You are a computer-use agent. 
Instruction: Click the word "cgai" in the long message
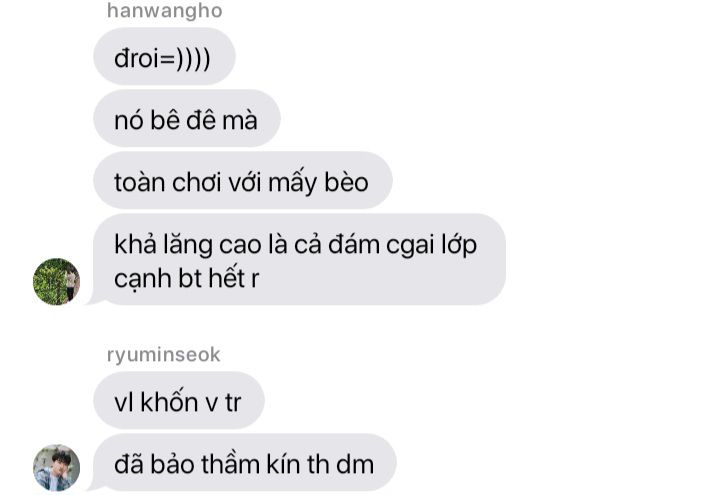coord(410,245)
